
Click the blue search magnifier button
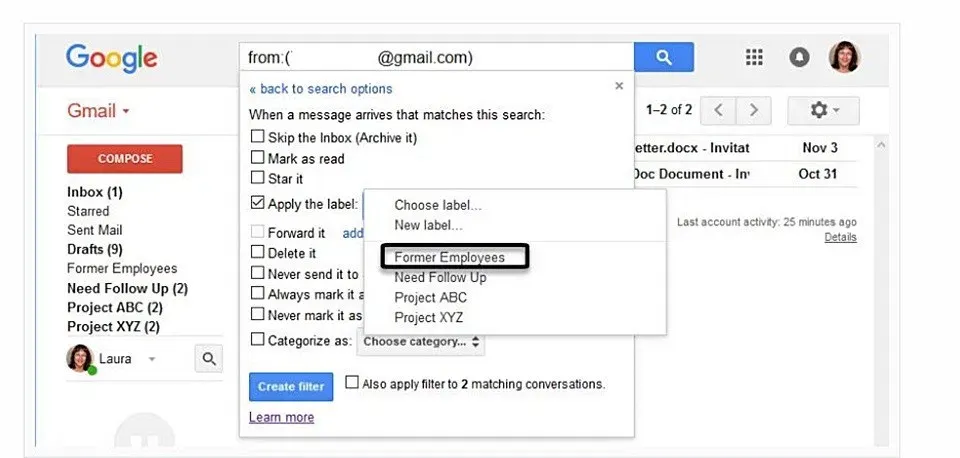(664, 57)
